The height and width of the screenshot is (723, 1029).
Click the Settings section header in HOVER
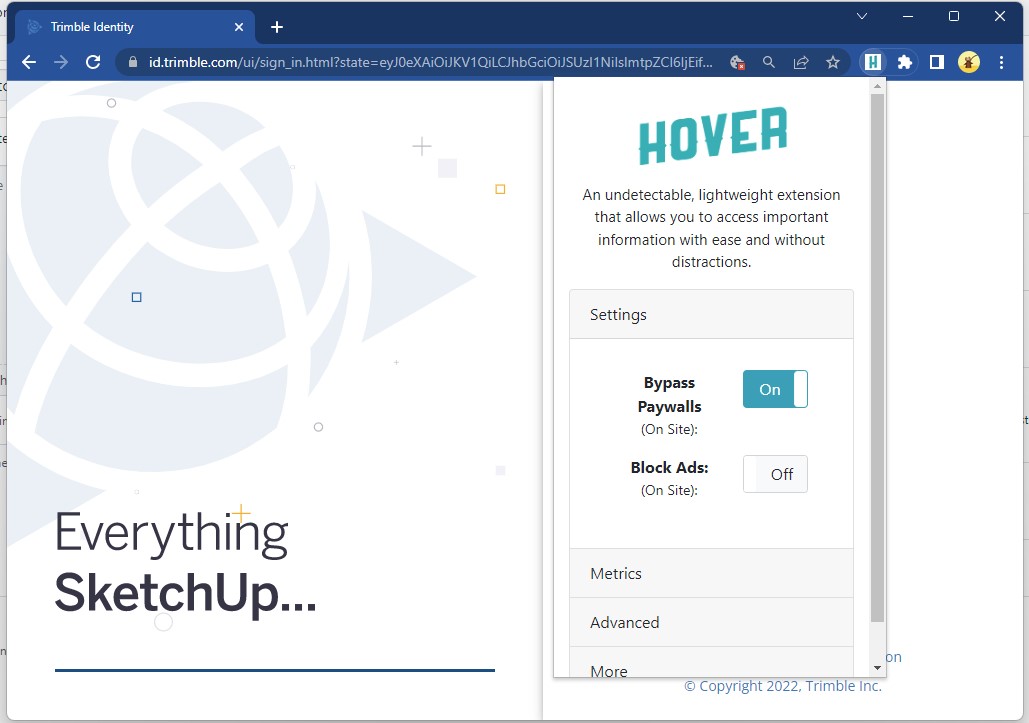pos(711,314)
